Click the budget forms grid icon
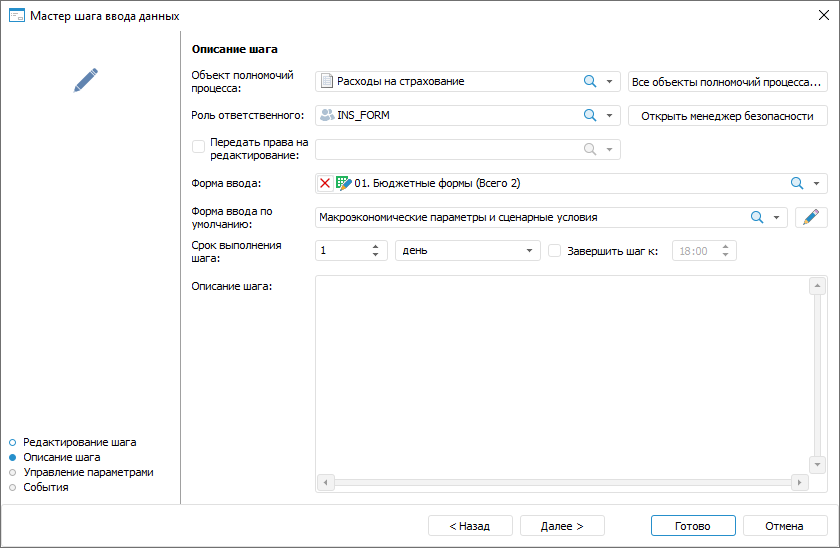Image resolution: width=840 pixels, height=548 pixels. click(x=343, y=183)
